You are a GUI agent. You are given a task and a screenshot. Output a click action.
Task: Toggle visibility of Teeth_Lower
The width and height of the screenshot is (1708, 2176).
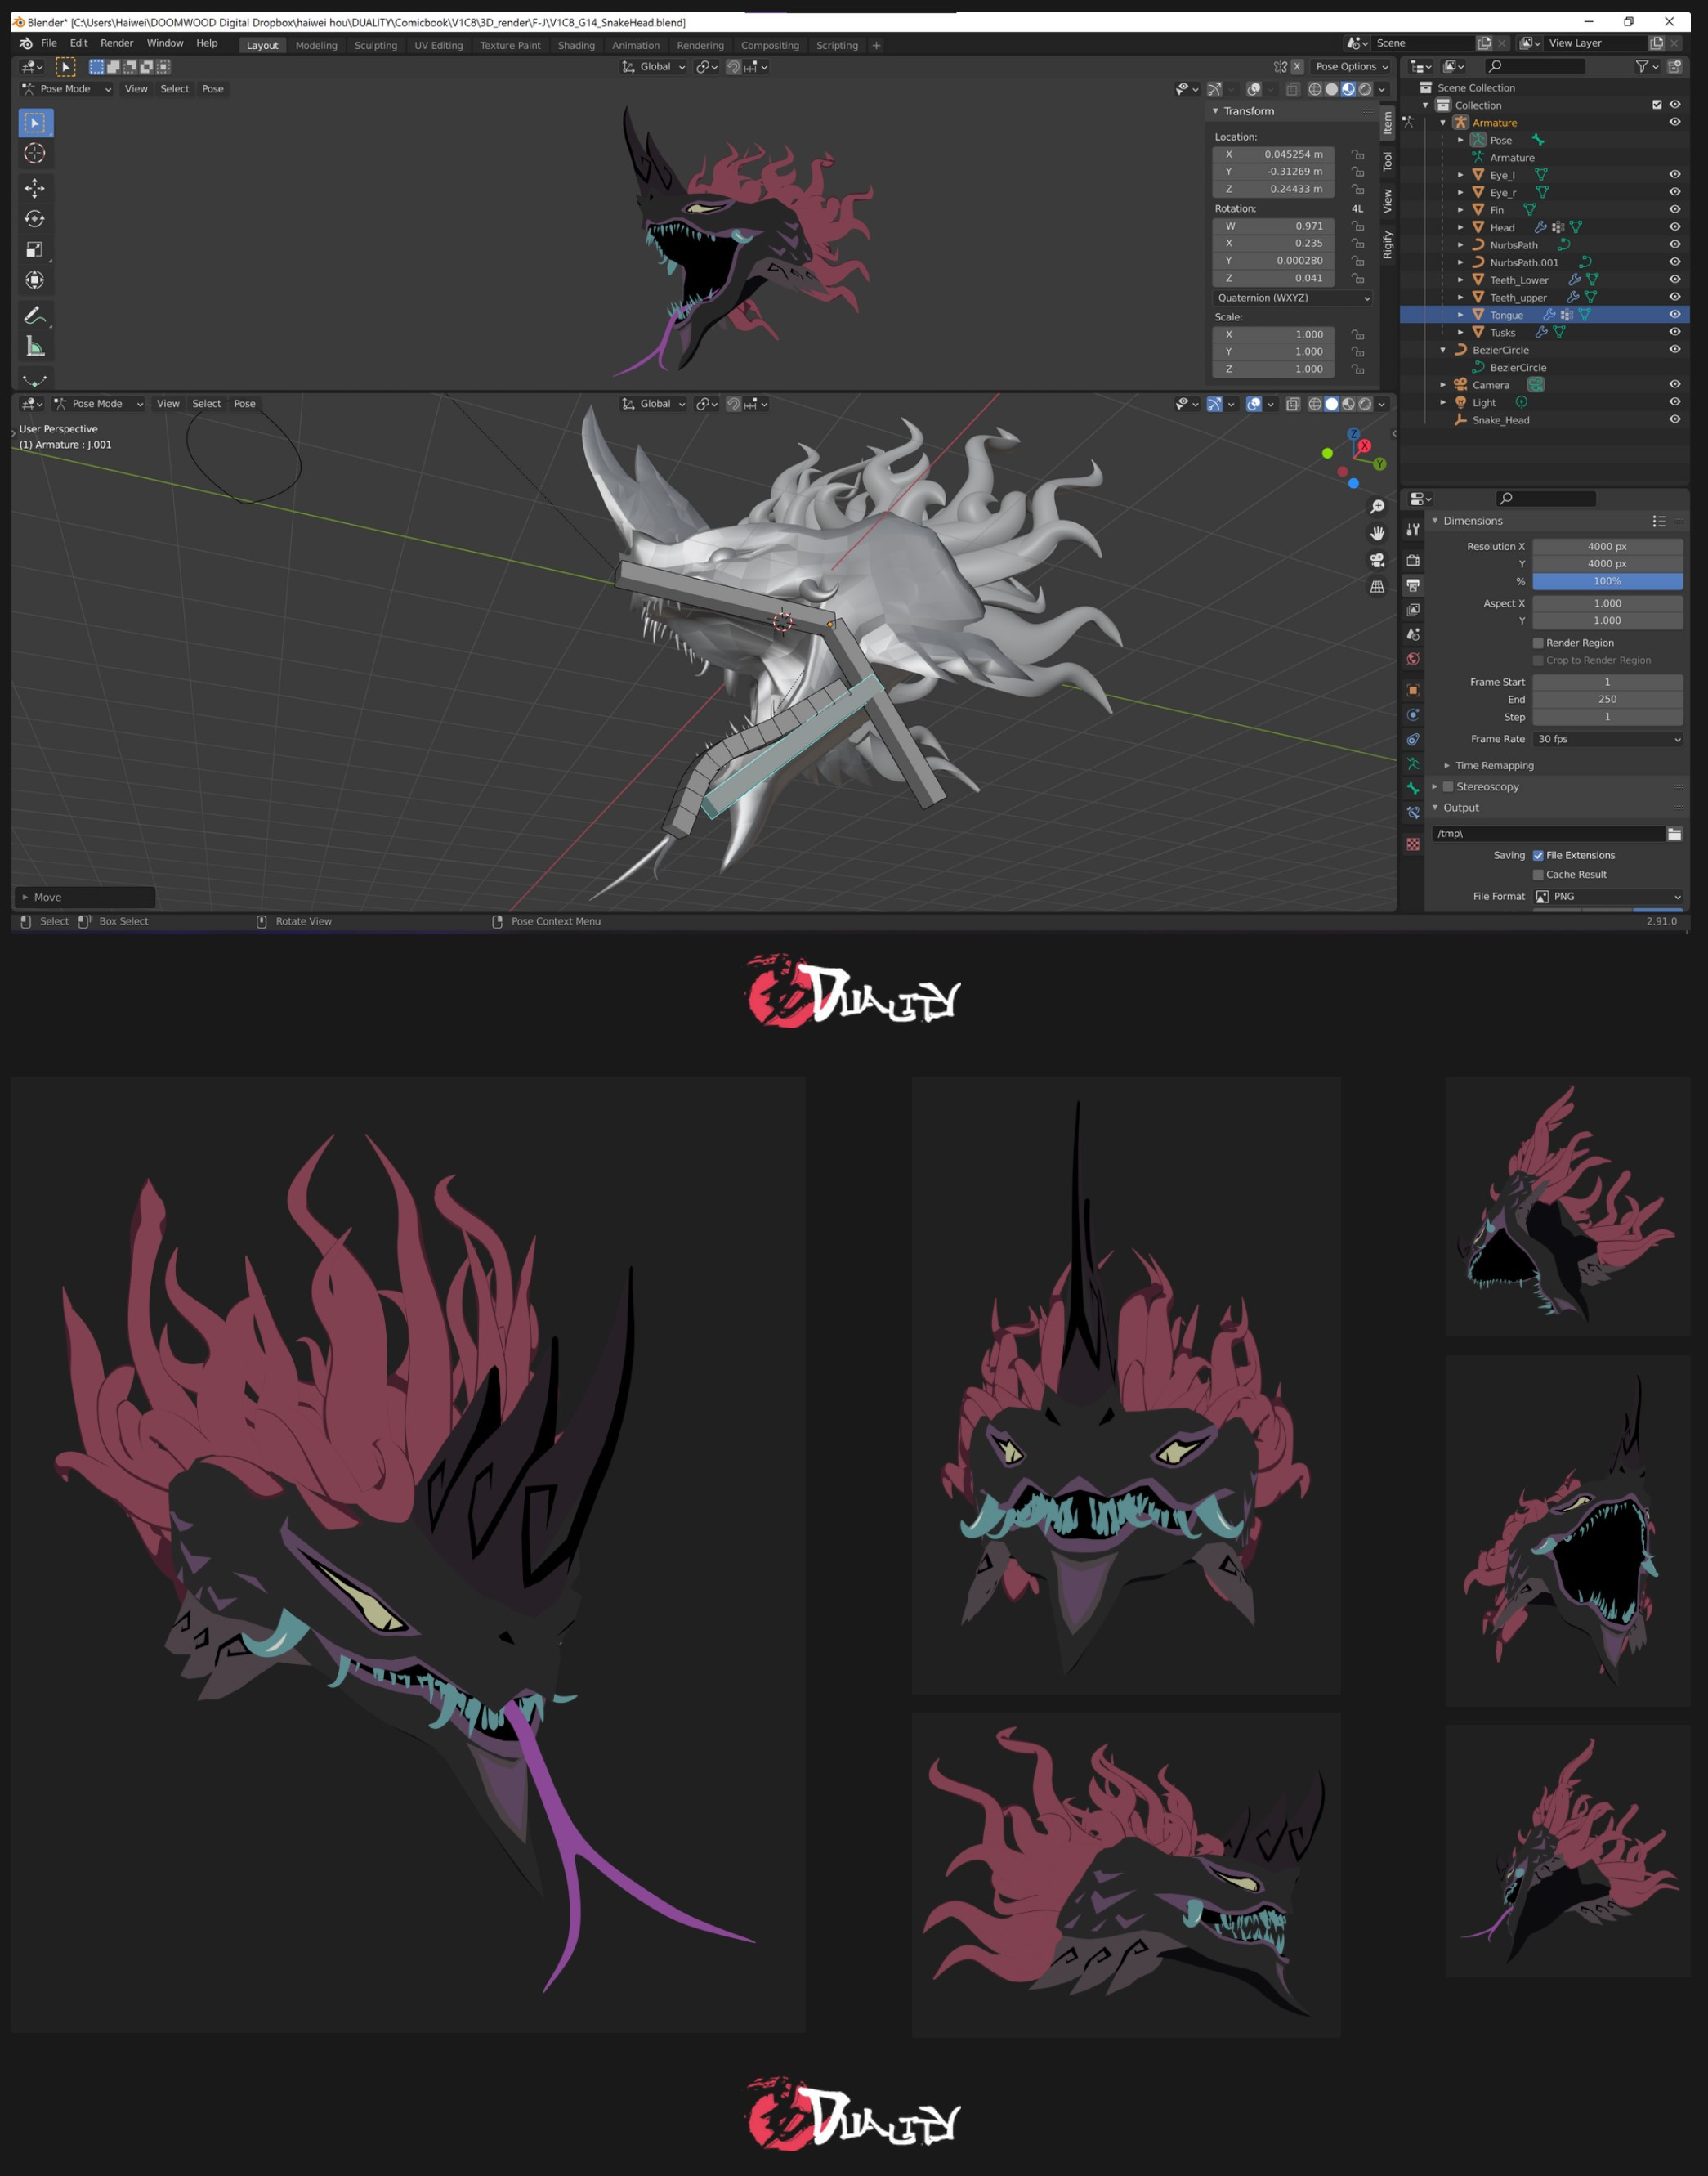(1674, 280)
